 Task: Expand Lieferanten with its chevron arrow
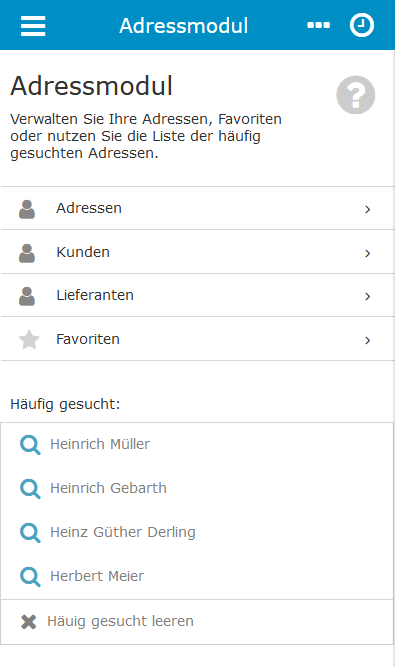click(368, 296)
